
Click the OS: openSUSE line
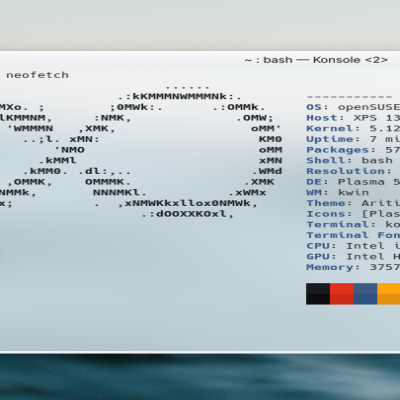[353, 107]
